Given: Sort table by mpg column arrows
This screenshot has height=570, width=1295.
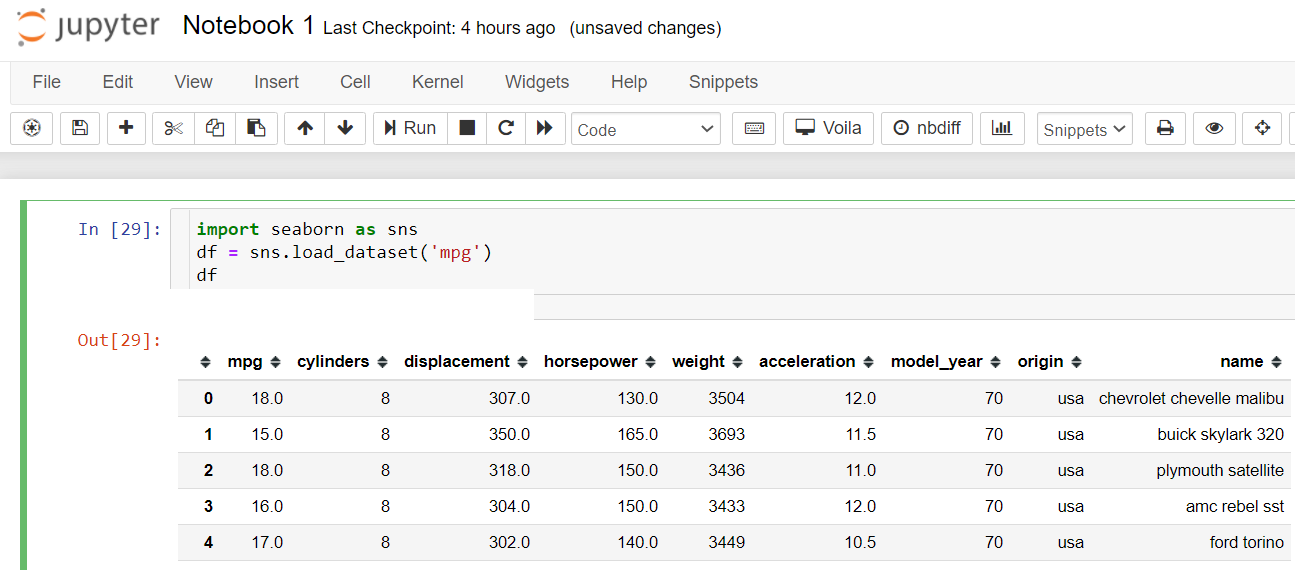Looking at the screenshot, I should coord(275,362).
